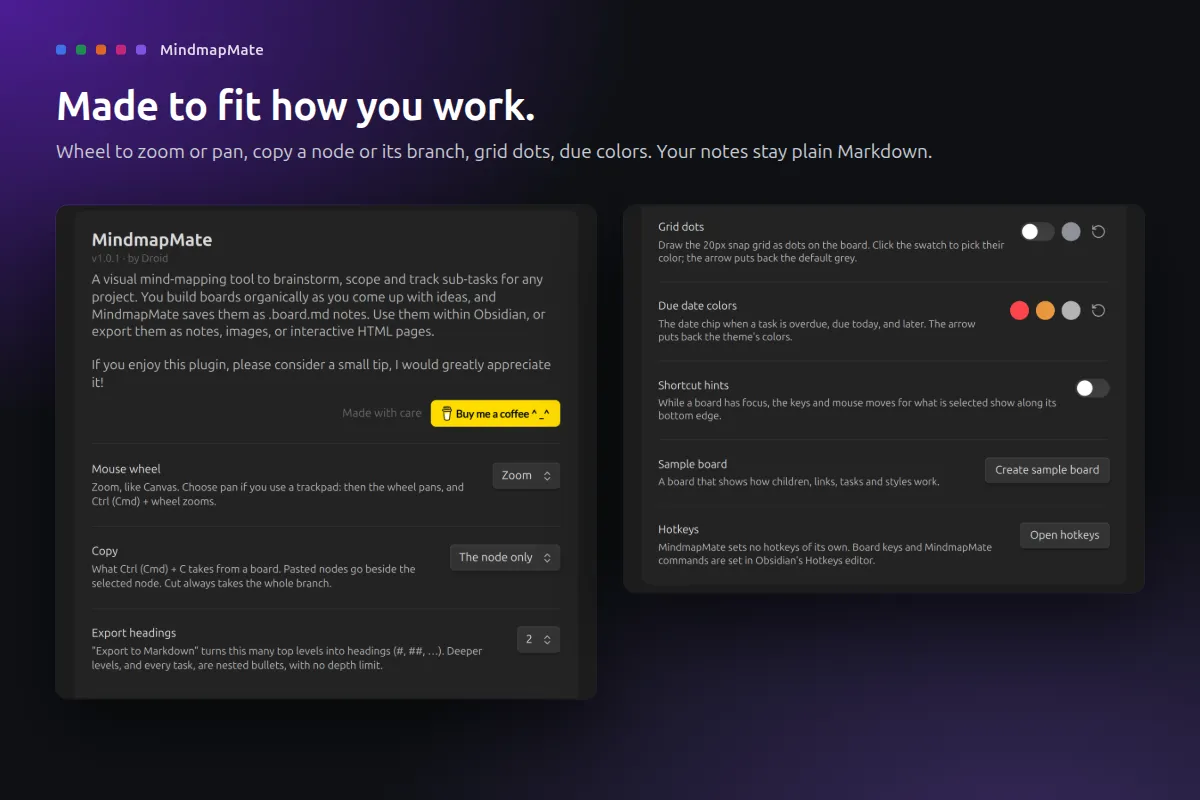Click the orange due-today color swatch
The width and height of the screenshot is (1200, 800).
(x=1045, y=310)
